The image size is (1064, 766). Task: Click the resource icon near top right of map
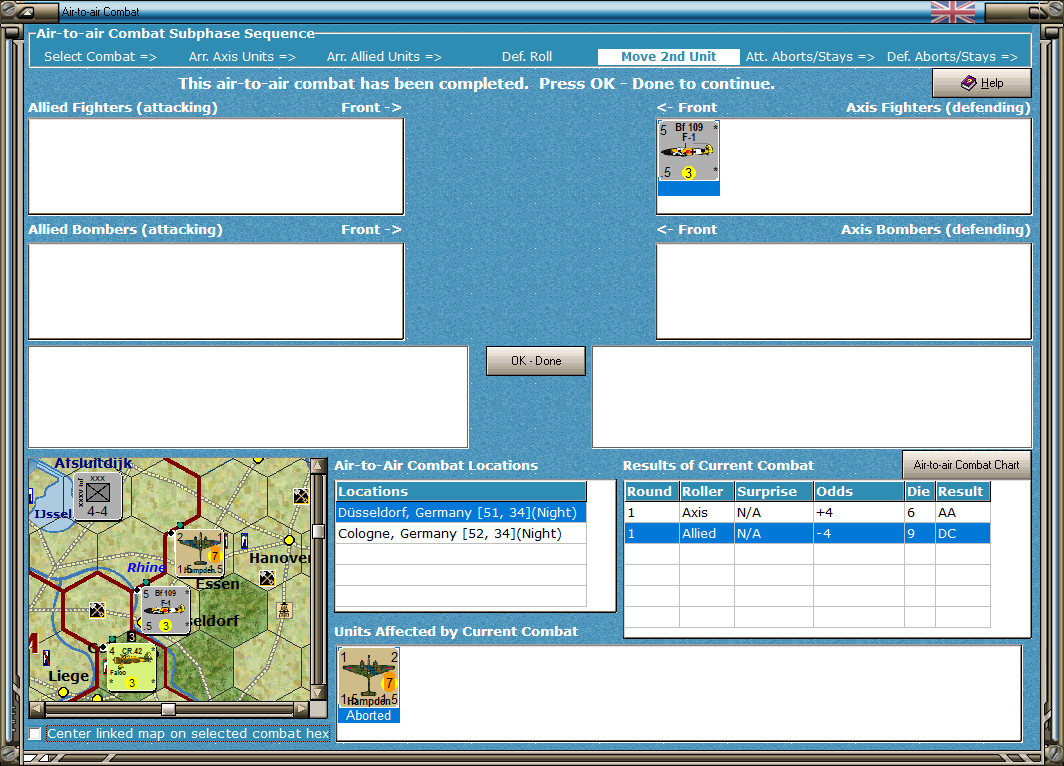301,497
